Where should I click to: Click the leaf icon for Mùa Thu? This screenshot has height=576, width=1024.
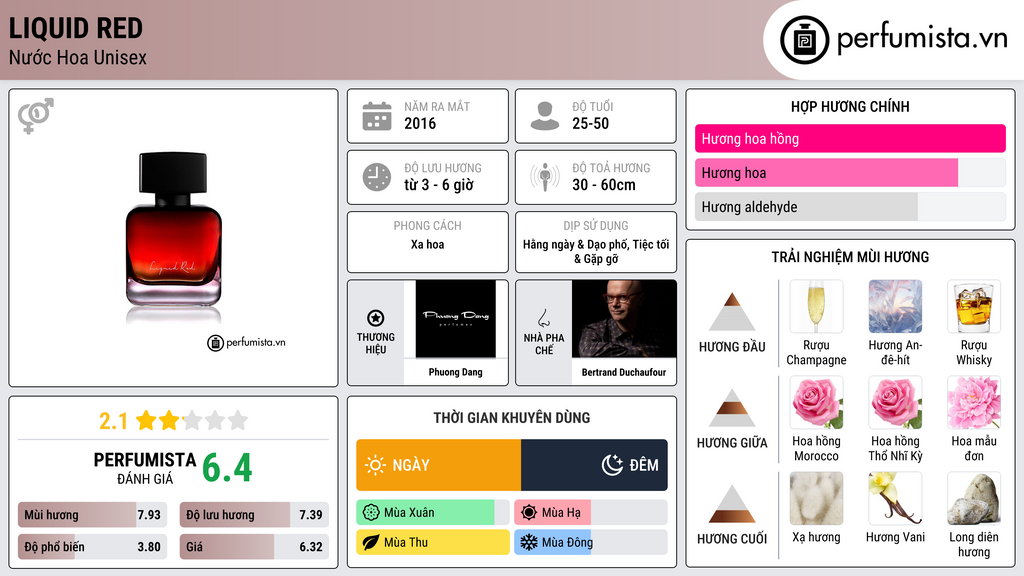[x=371, y=542]
